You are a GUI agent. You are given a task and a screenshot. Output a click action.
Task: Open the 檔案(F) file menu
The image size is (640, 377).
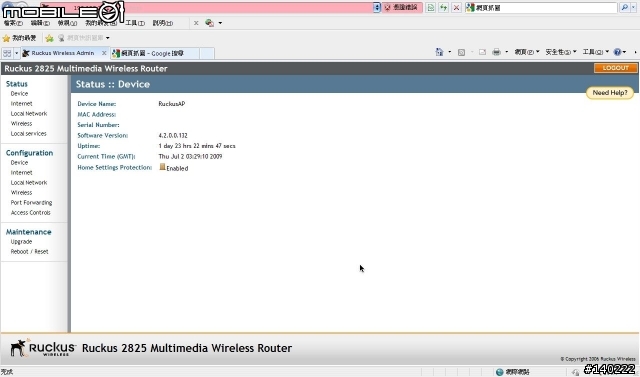[13, 23]
